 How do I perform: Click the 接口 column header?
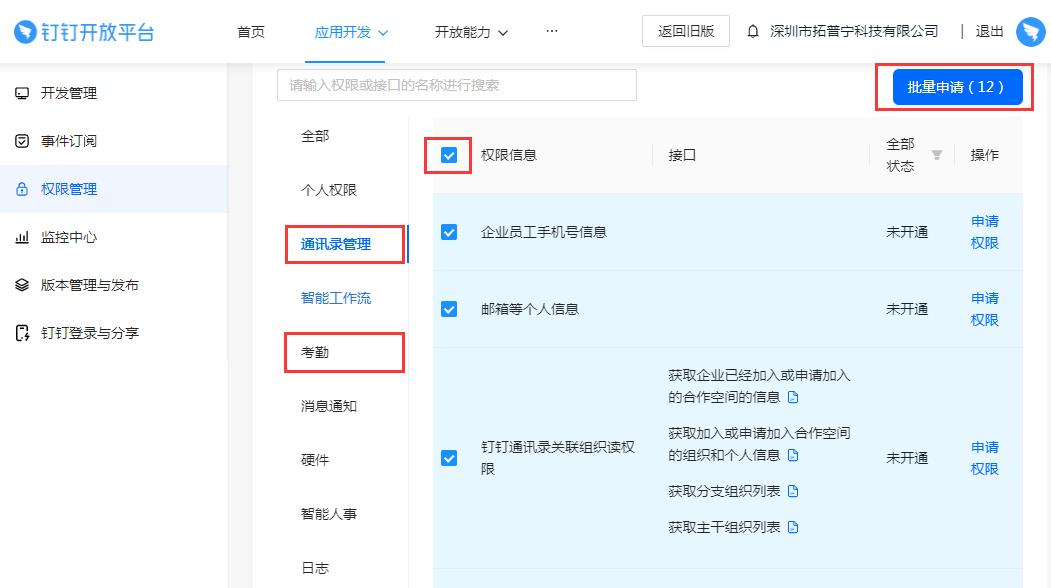(x=682, y=156)
